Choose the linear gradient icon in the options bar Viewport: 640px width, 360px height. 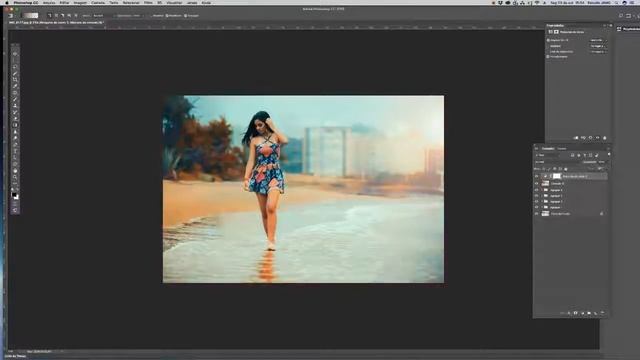(x=49, y=16)
